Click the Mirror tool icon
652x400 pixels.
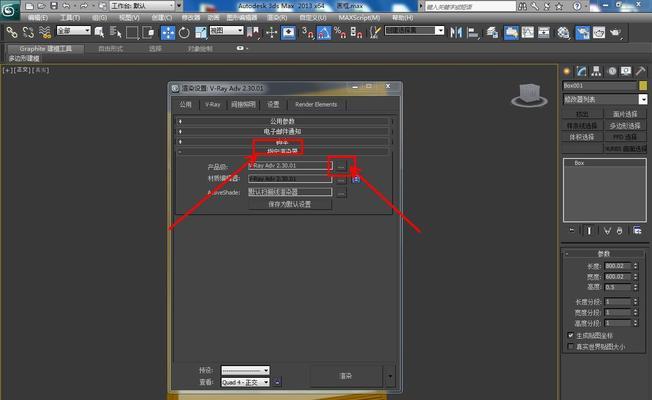(456, 32)
